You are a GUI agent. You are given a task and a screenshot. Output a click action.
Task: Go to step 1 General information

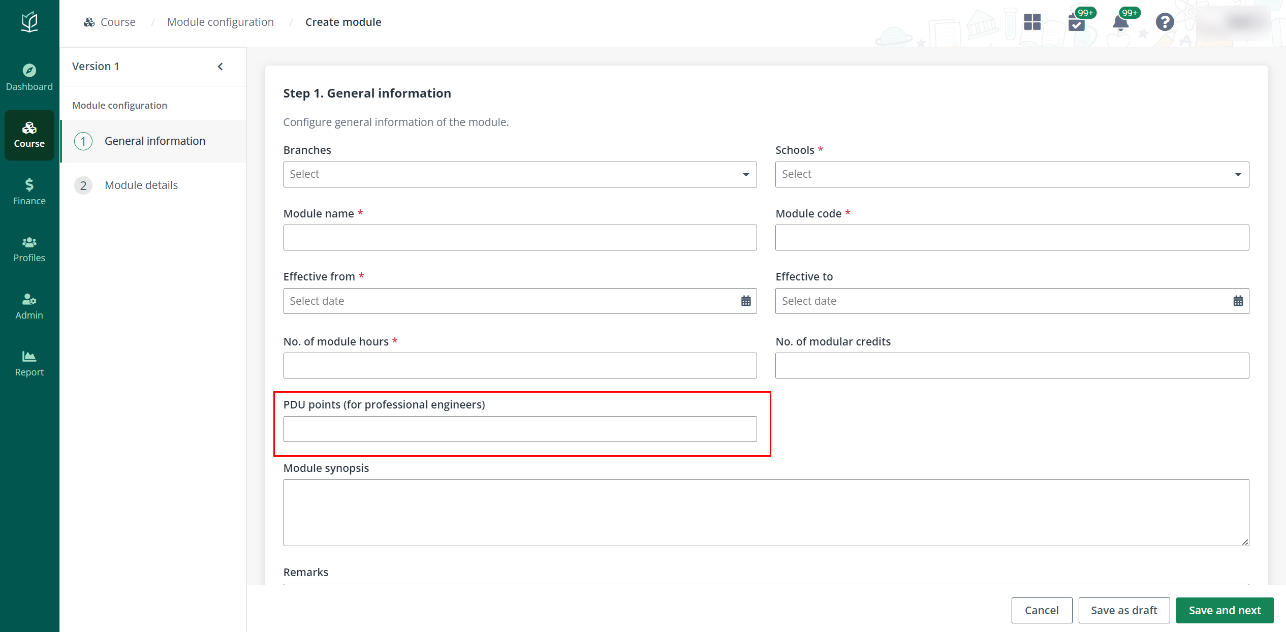pyautogui.click(x=153, y=141)
